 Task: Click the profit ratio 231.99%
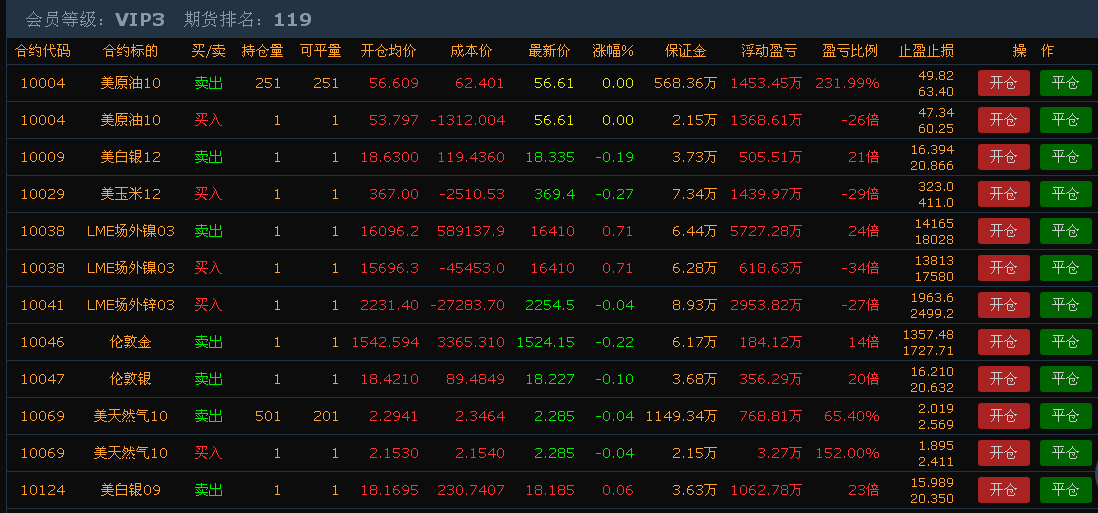coord(847,83)
